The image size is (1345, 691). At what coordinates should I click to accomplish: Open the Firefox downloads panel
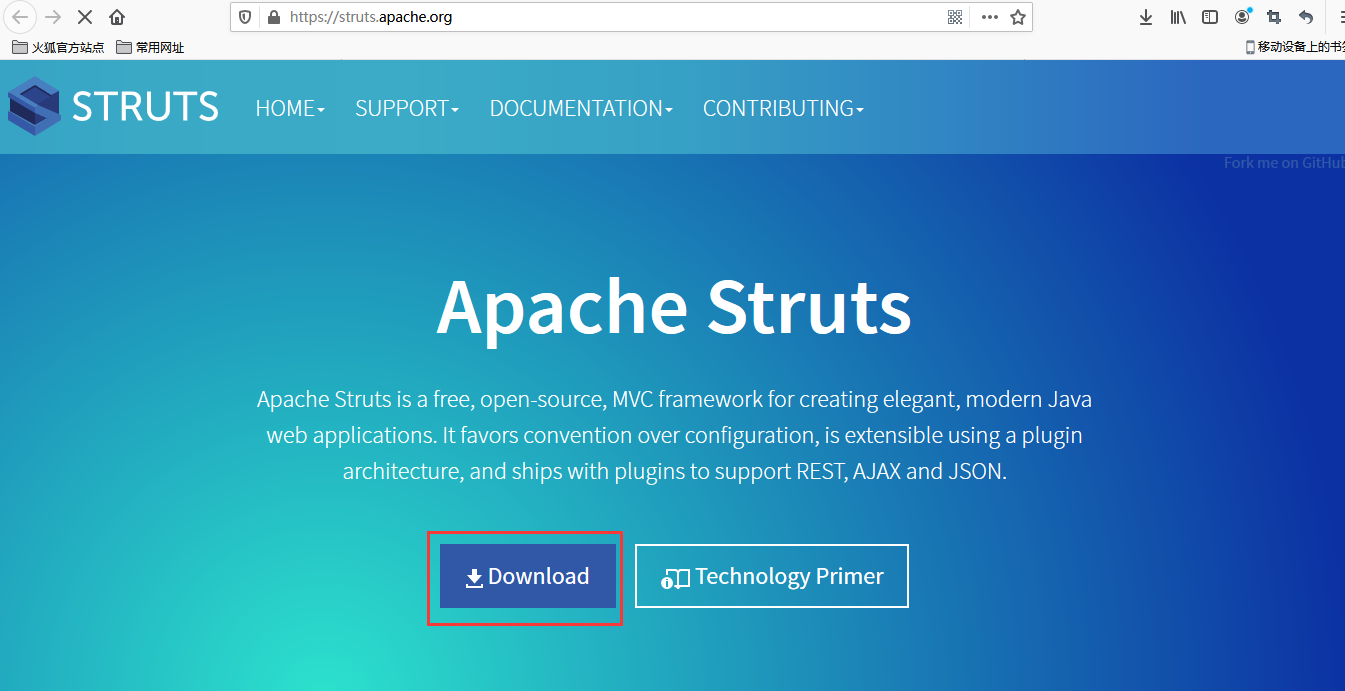(1146, 16)
